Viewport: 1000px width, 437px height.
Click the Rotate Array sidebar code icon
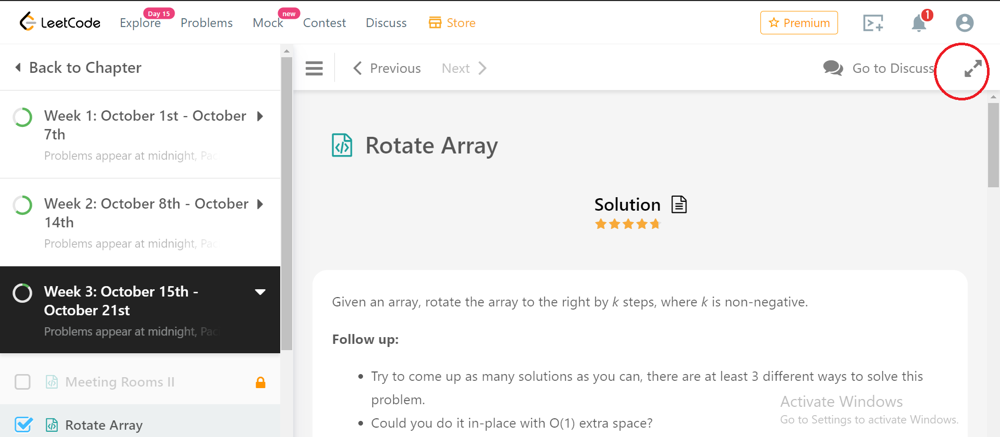[52, 425]
